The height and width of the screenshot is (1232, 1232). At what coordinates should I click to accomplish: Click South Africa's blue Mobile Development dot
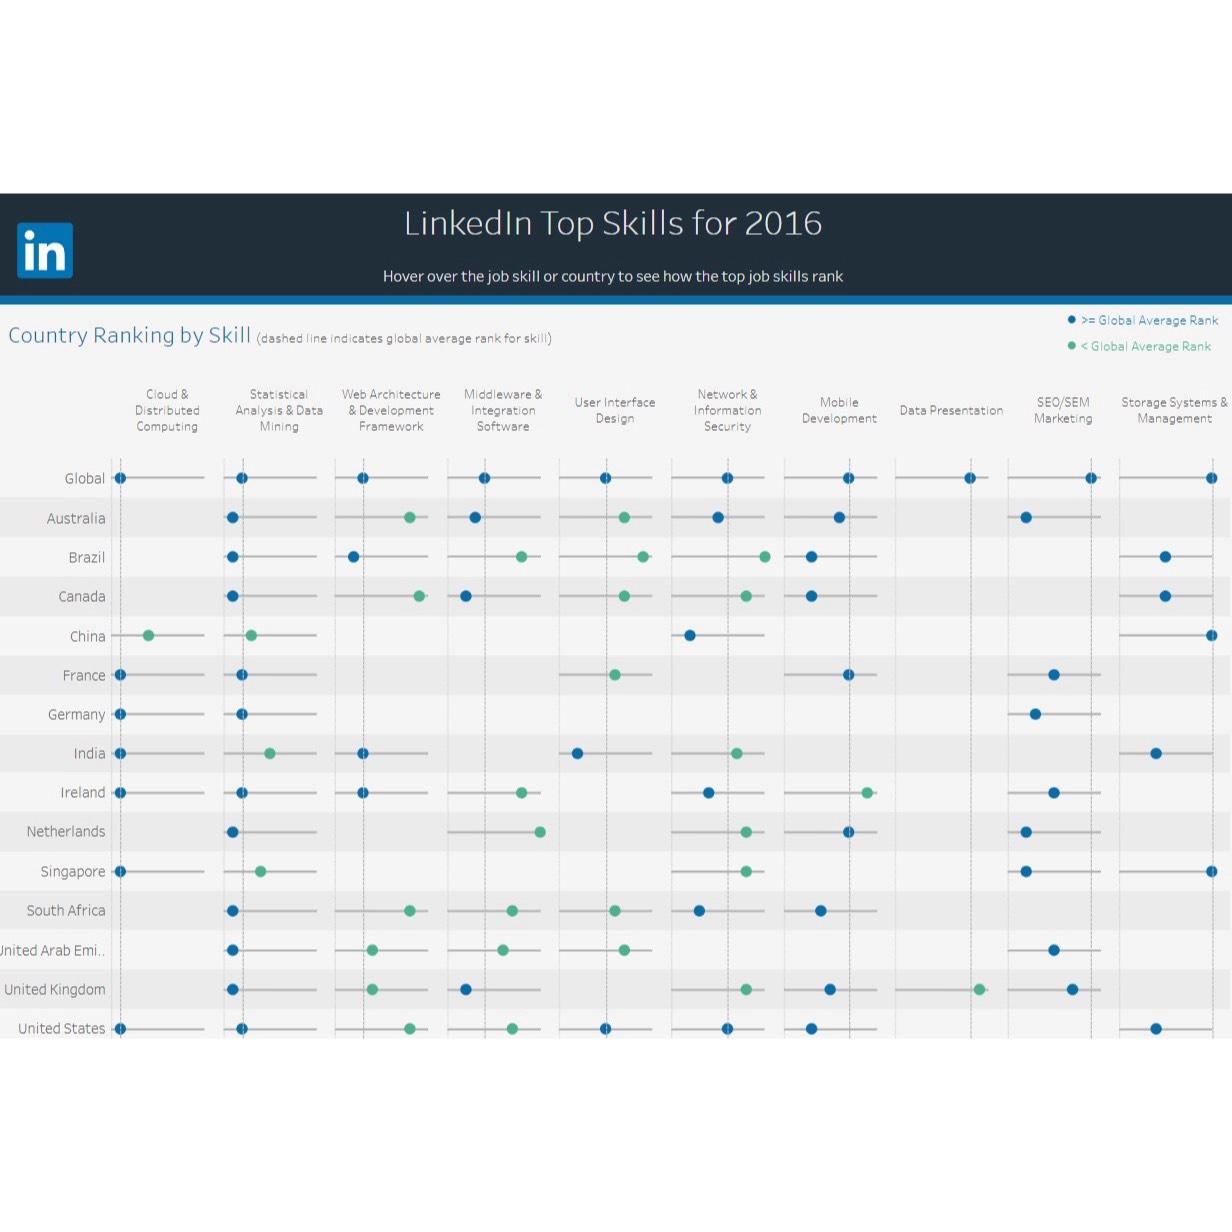click(820, 911)
